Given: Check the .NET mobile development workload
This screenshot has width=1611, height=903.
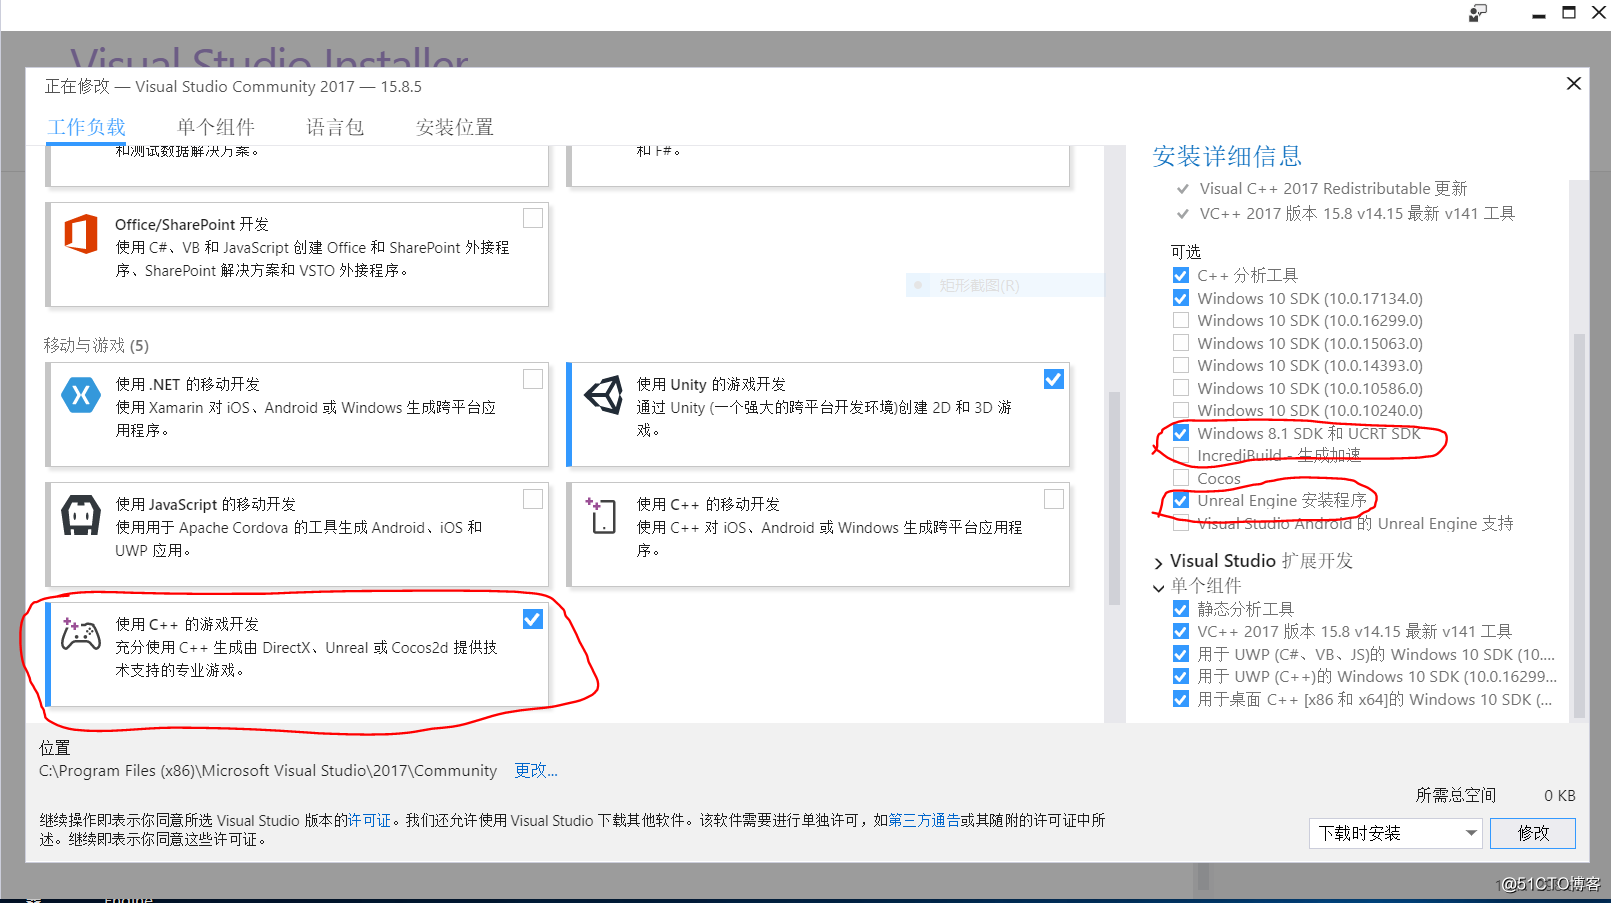Looking at the screenshot, I should (533, 379).
